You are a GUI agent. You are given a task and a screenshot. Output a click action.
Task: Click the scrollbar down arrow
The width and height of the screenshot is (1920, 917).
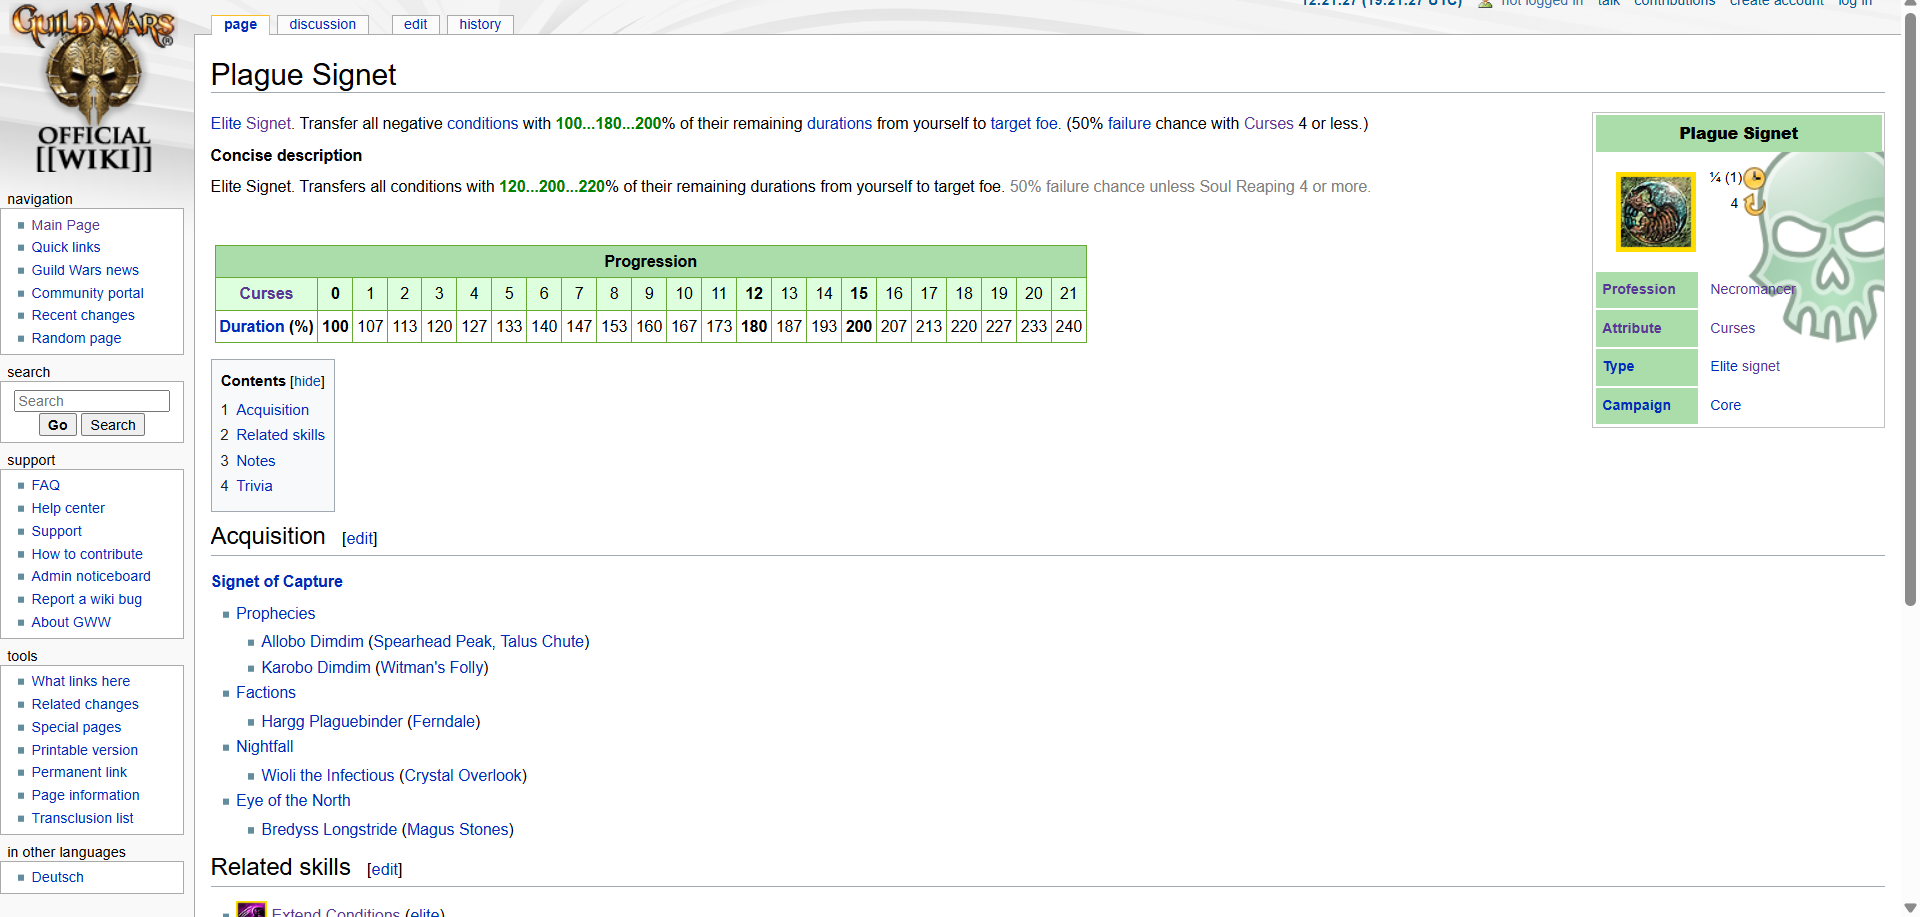click(1911, 908)
